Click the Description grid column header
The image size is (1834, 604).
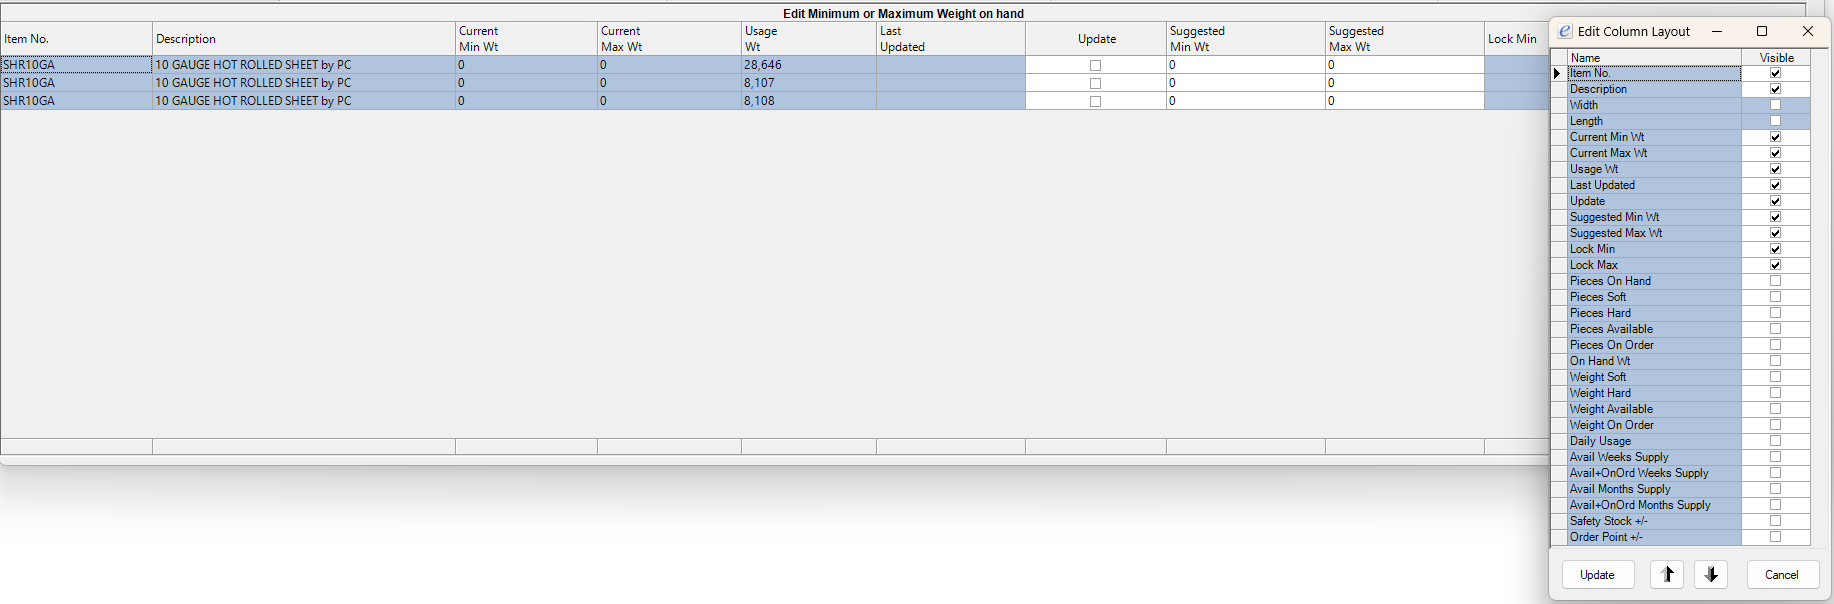pyautogui.click(x=304, y=39)
